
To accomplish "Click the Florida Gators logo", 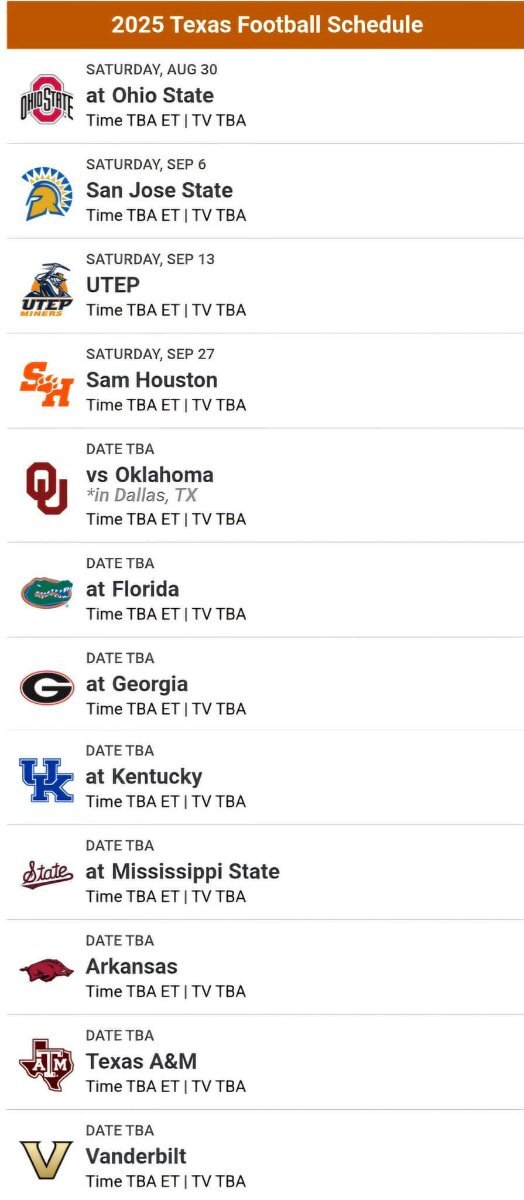I will pyautogui.click(x=47, y=593).
